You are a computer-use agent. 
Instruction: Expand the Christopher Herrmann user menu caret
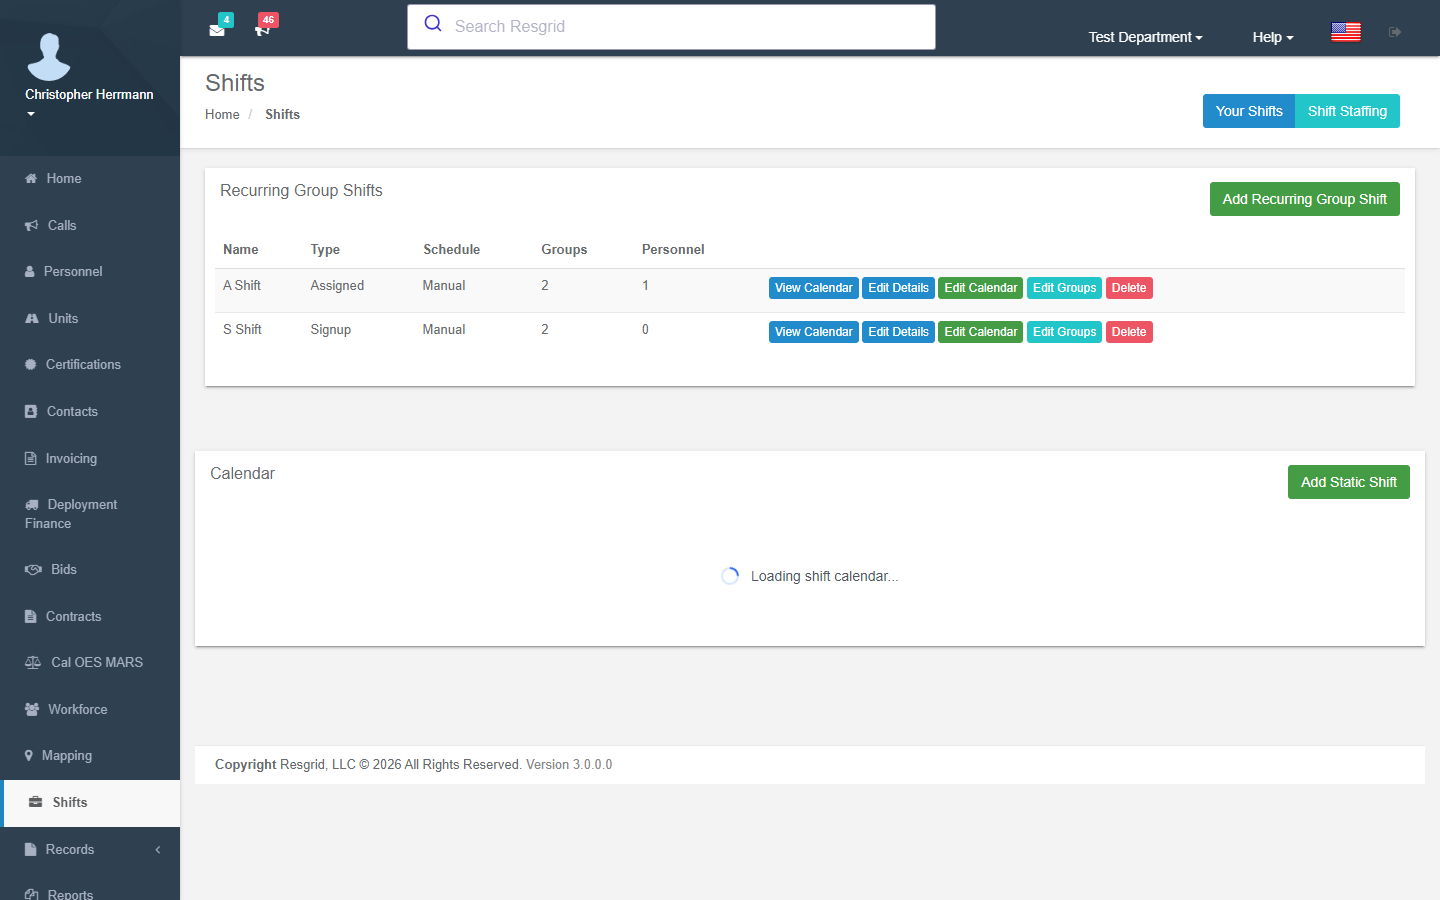click(x=31, y=114)
